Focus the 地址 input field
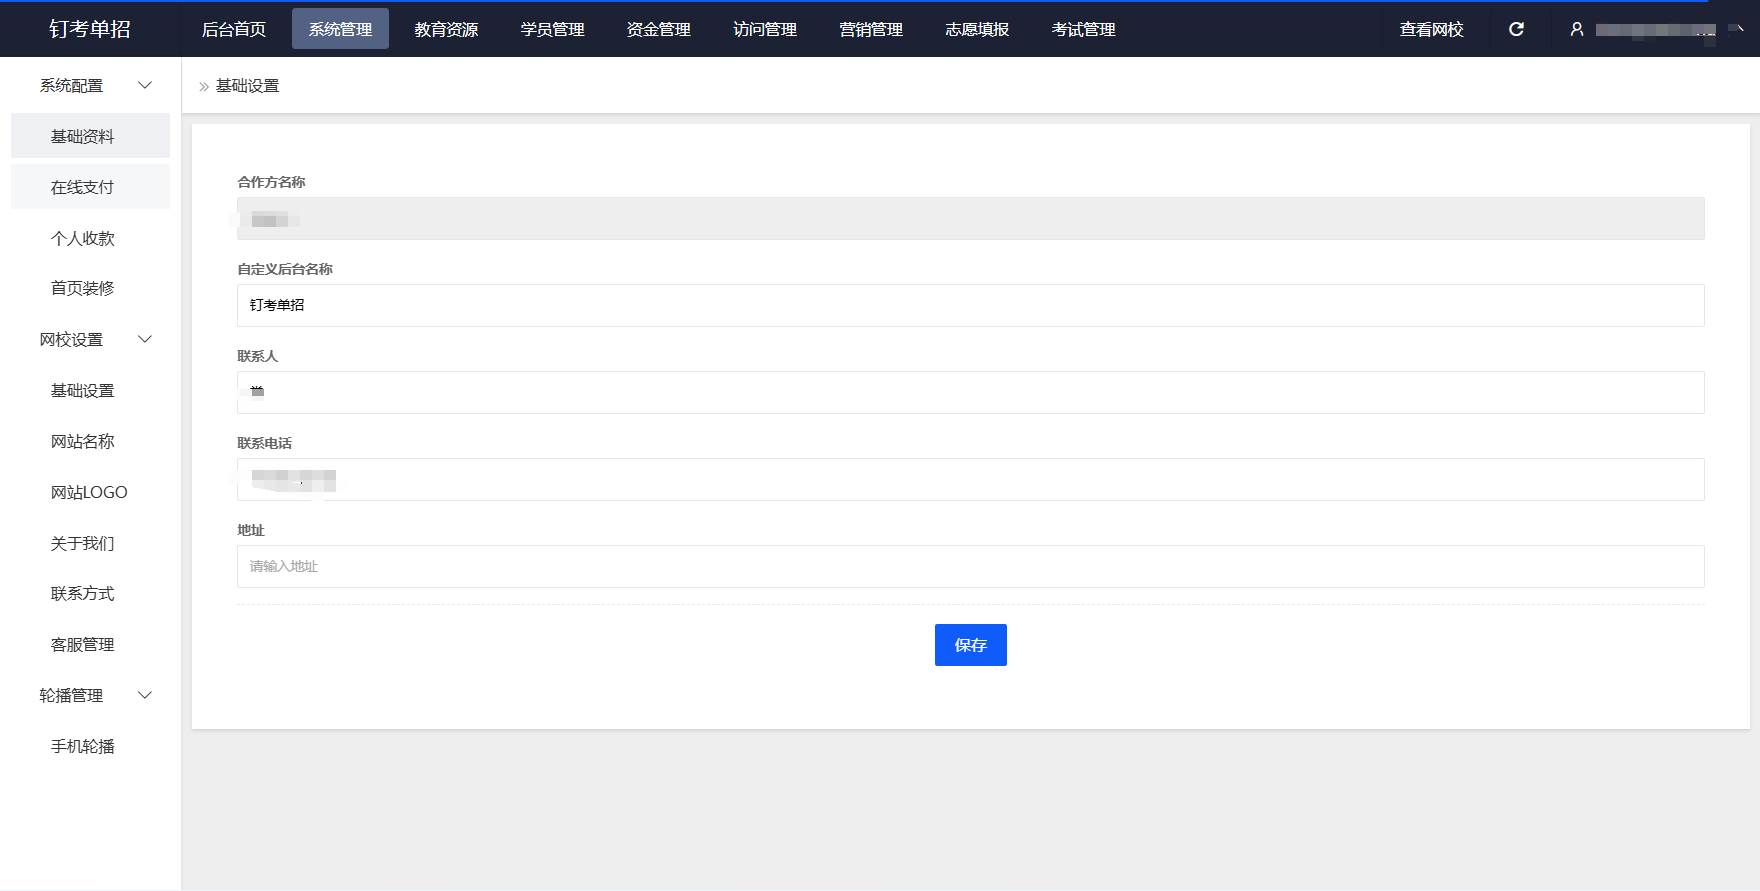 click(x=970, y=566)
